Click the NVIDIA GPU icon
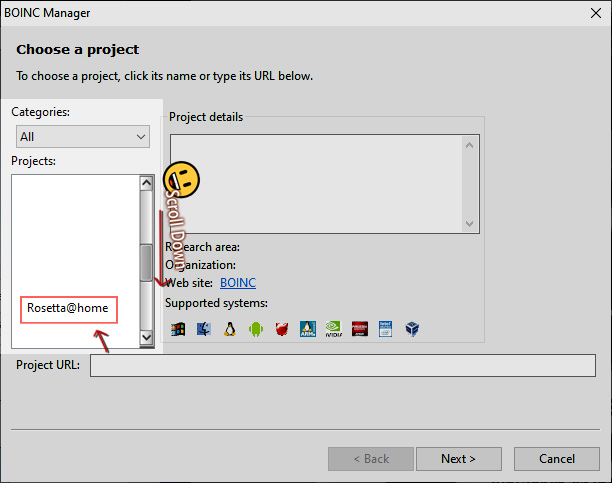This screenshot has height=483, width=612. [334, 329]
